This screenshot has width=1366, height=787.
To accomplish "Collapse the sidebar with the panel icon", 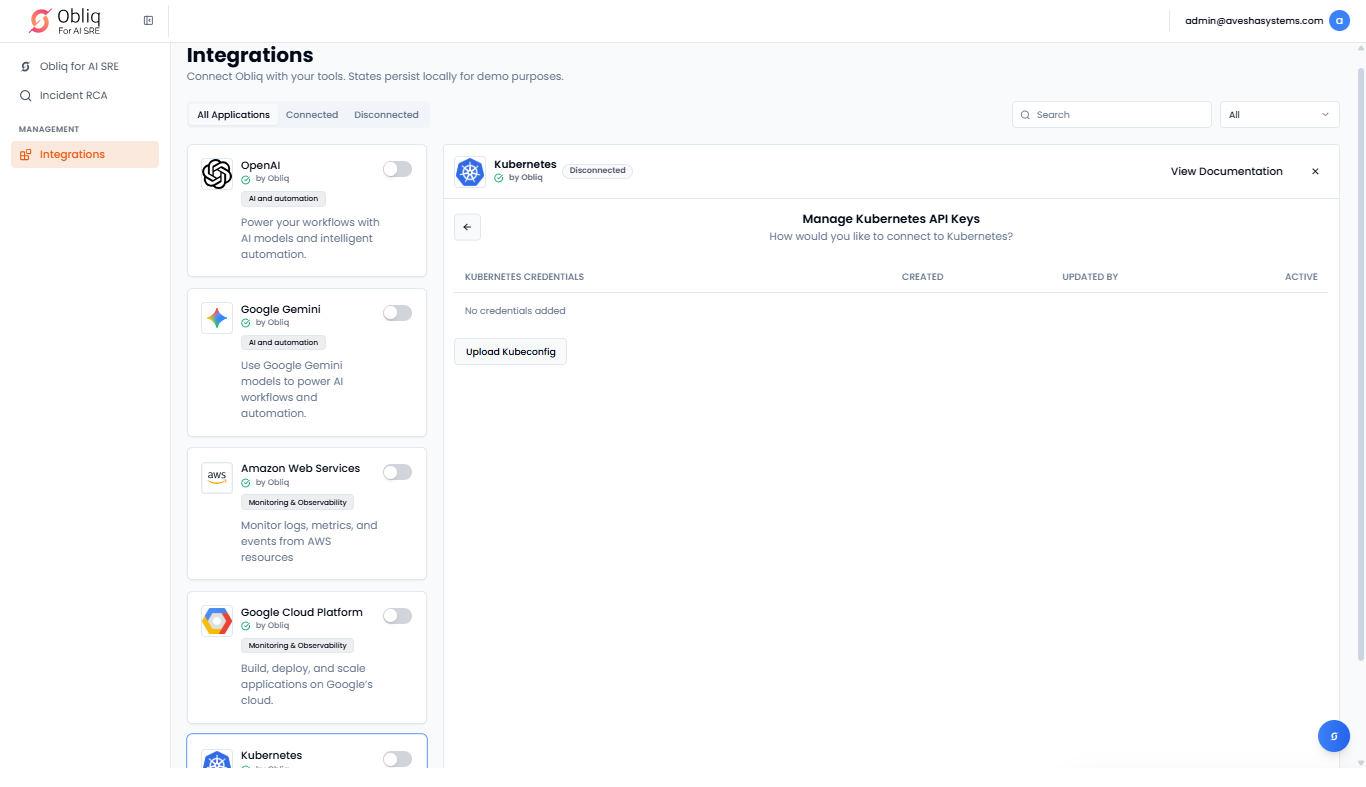I will (148, 20).
